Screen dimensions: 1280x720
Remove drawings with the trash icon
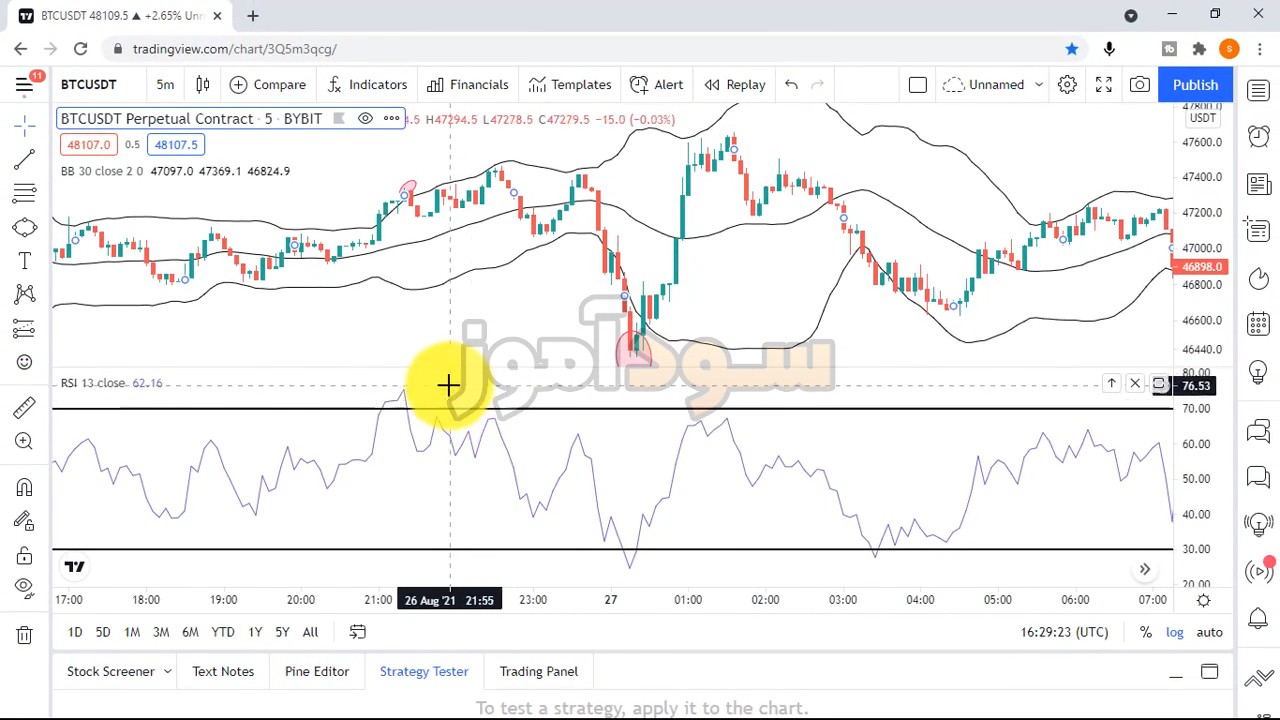coord(24,635)
